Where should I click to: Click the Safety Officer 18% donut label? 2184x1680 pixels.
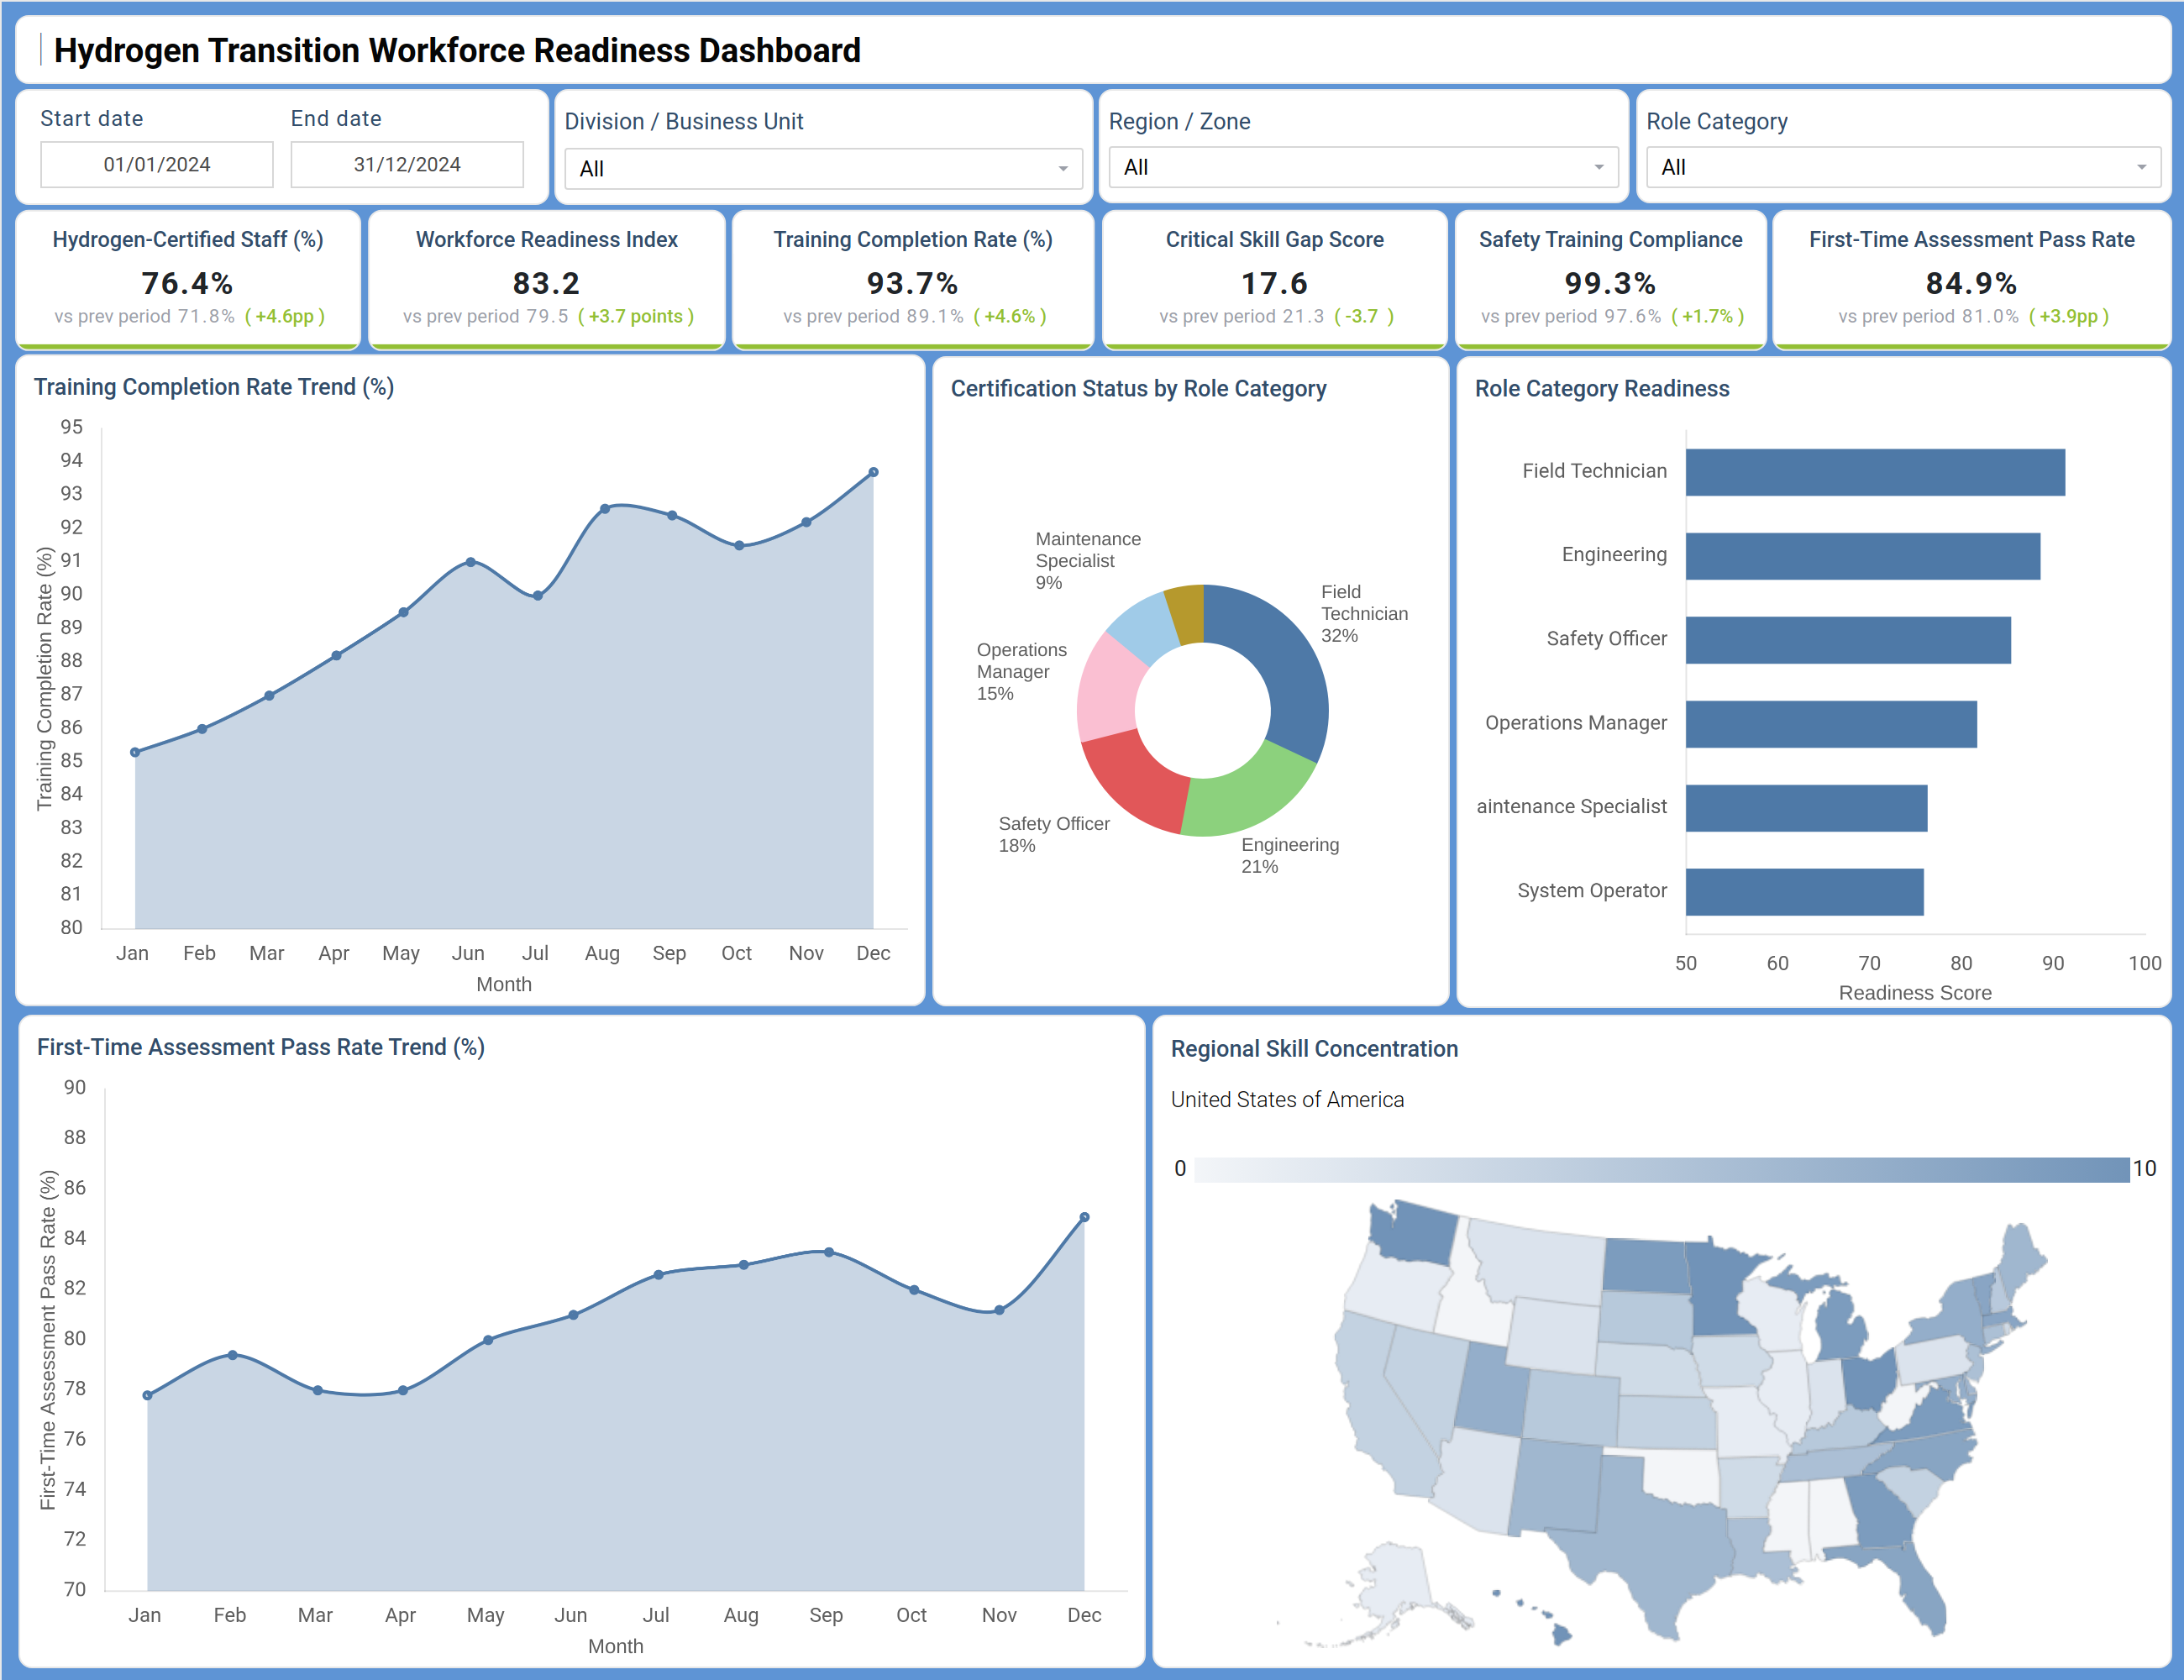click(x=1054, y=834)
